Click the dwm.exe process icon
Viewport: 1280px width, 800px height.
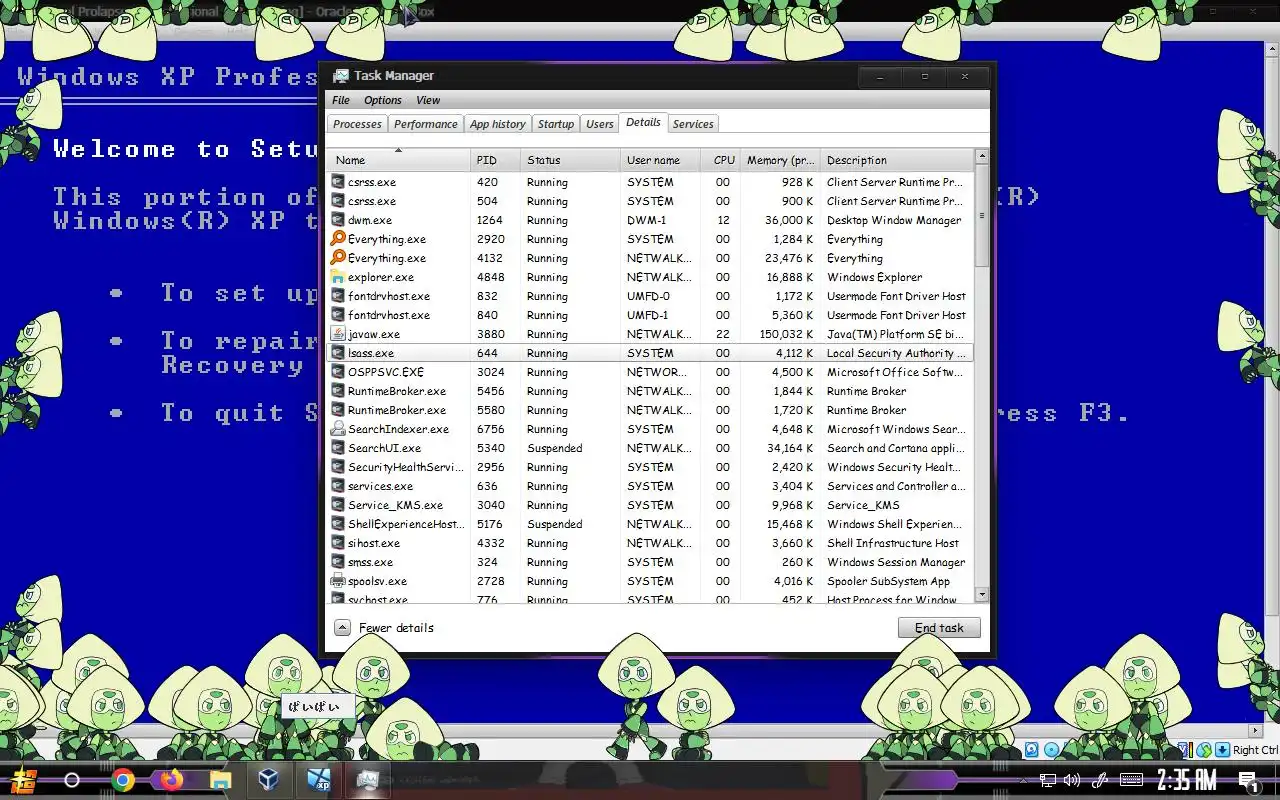pyautogui.click(x=338, y=220)
